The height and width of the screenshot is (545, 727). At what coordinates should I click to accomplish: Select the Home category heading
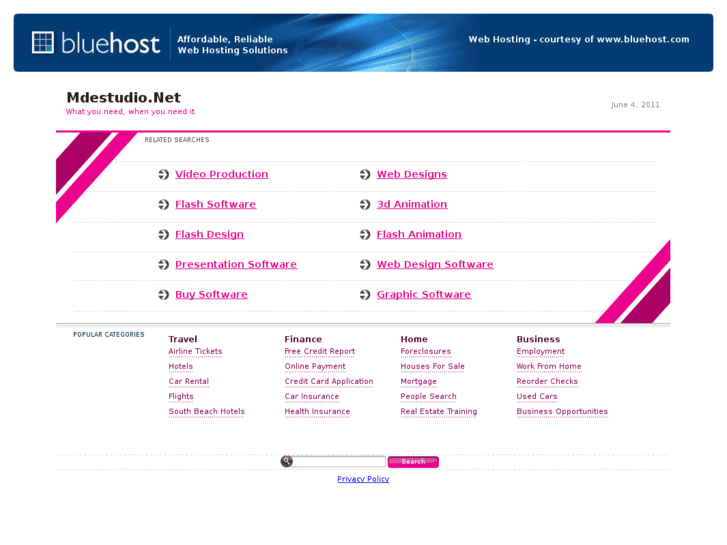tap(414, 339)
